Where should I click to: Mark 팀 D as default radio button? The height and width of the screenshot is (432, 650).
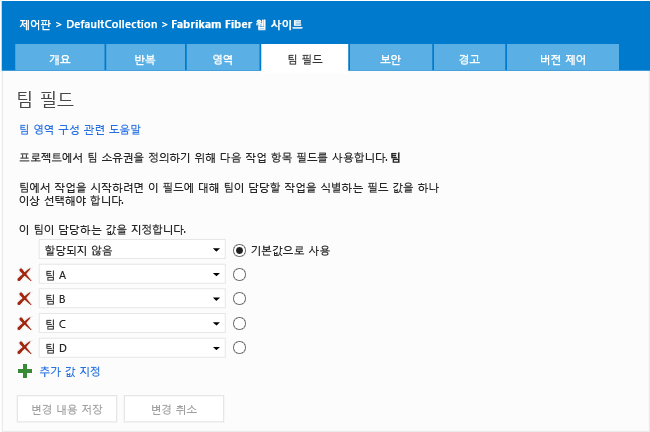pyautogui.click(x=239, y=347)
